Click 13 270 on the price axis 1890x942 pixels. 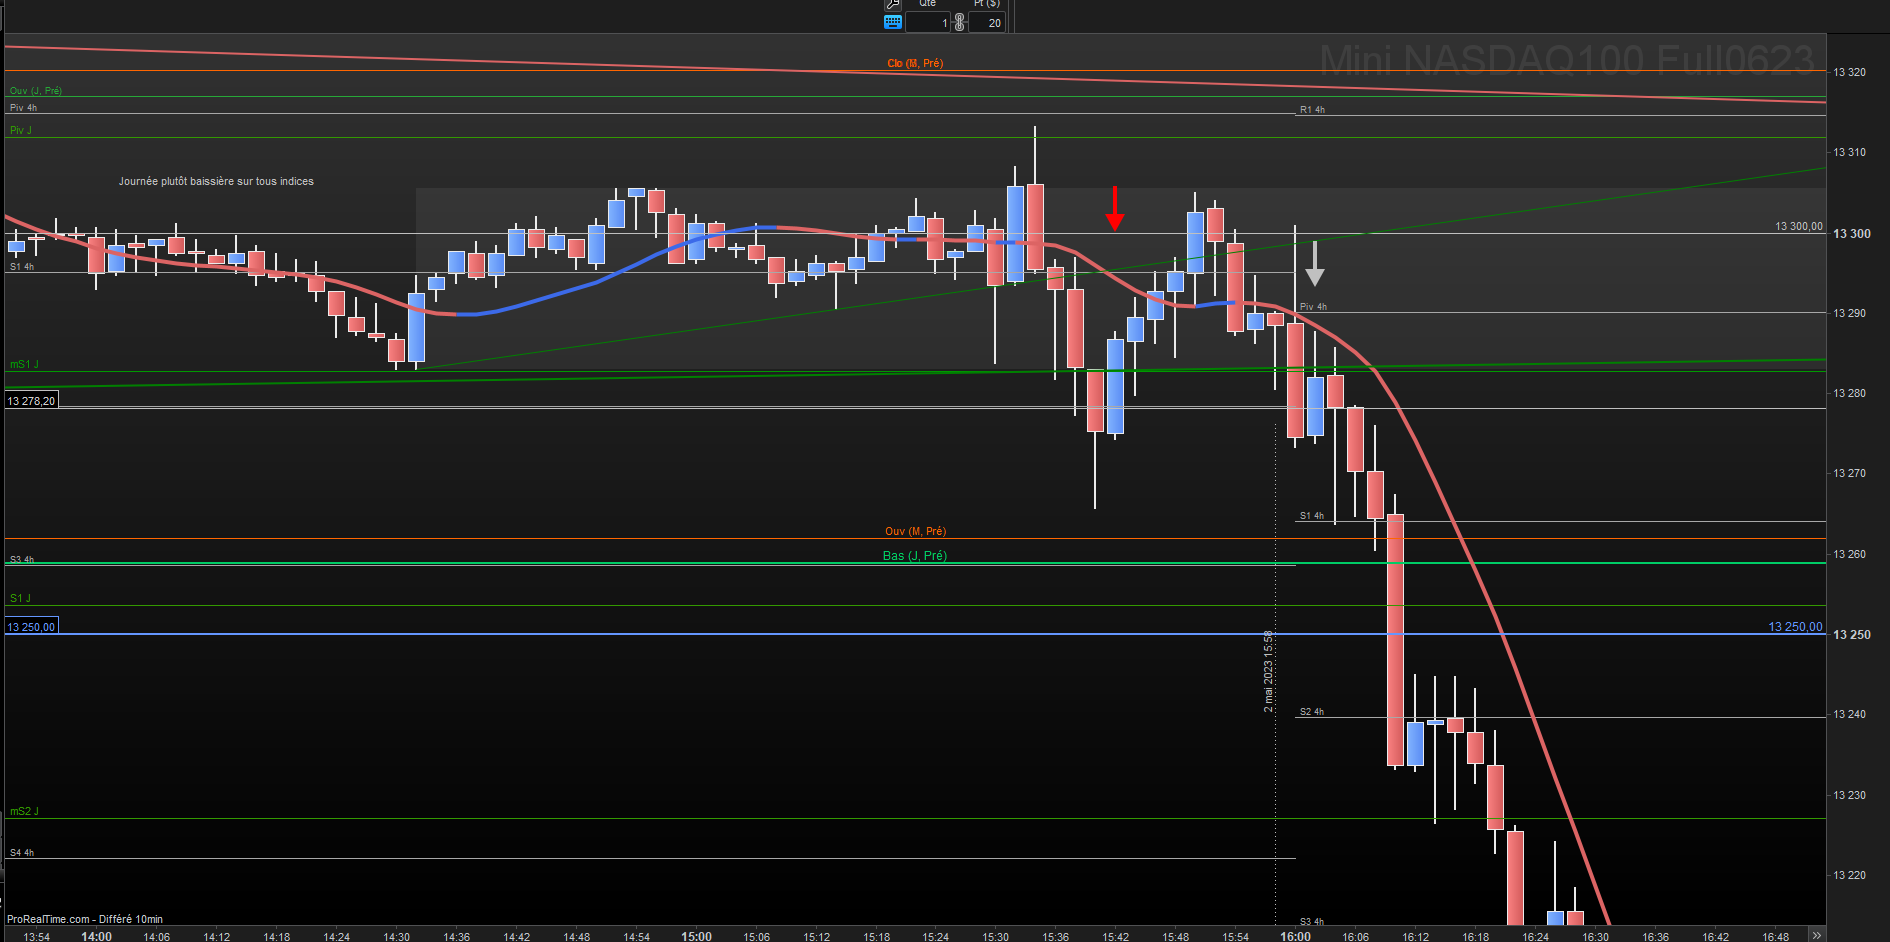(1849, 473)
